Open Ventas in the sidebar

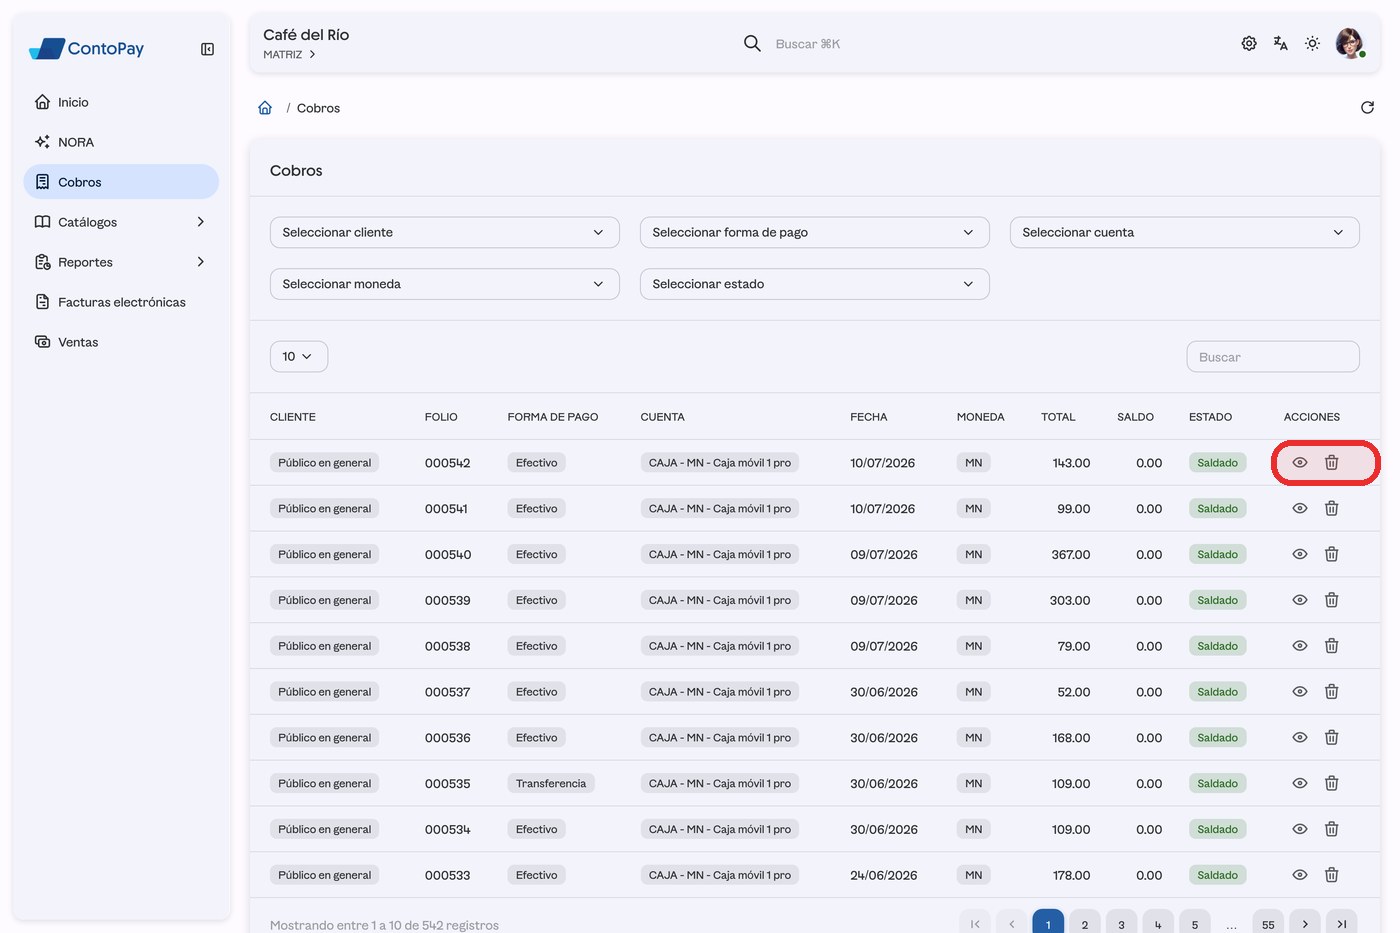click(121, 342)
